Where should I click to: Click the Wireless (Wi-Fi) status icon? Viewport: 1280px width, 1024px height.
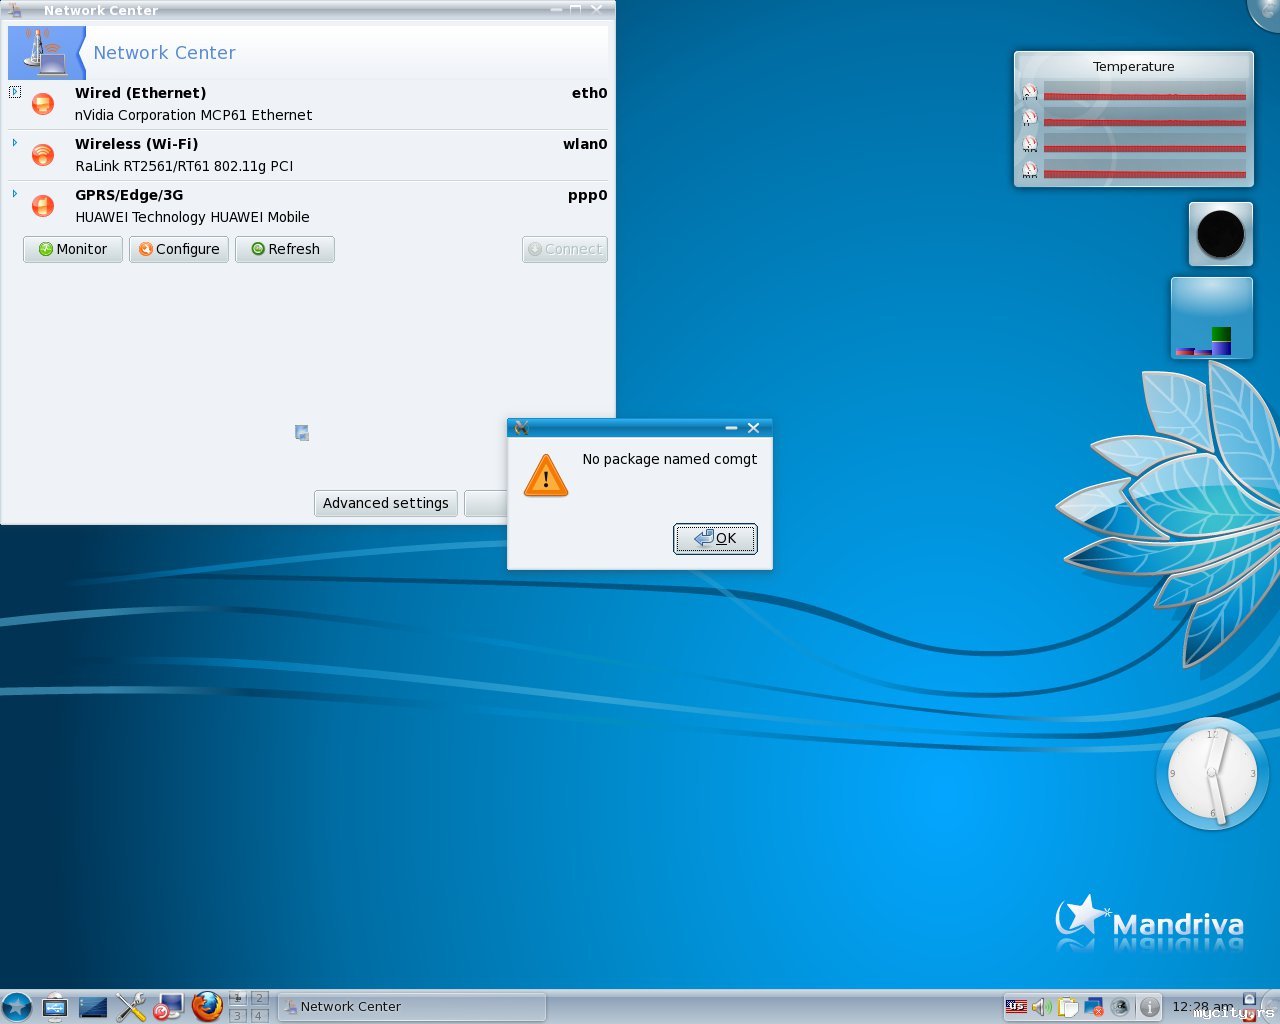(x=43, y=155)
